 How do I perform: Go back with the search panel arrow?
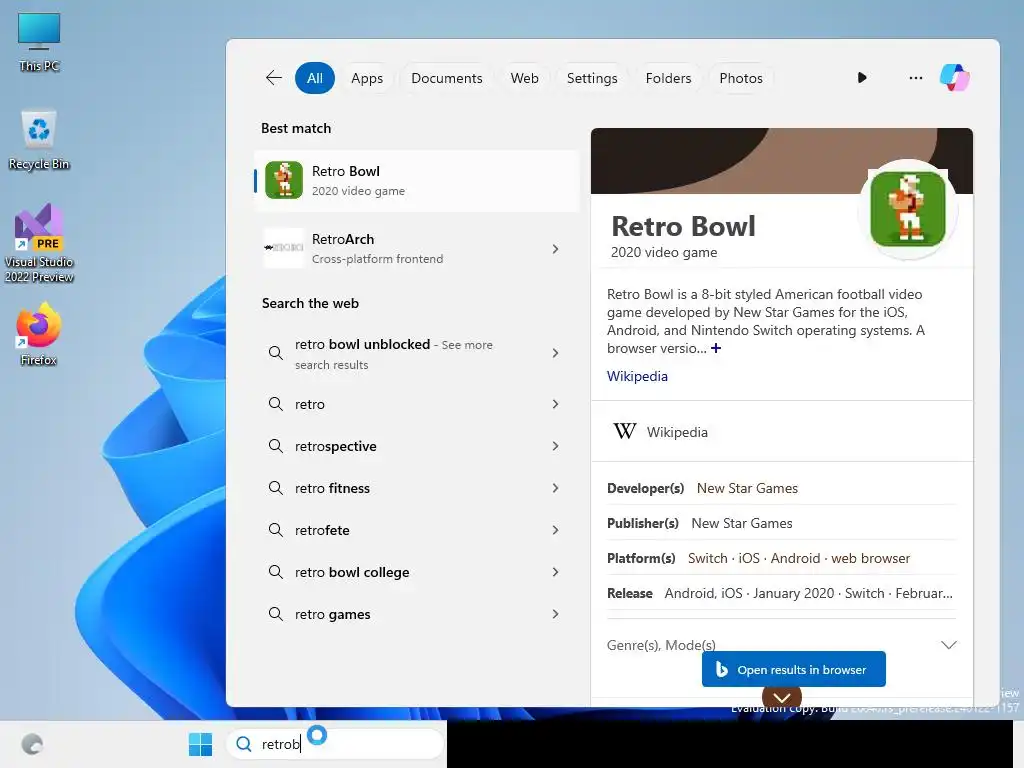pos(274,78)
